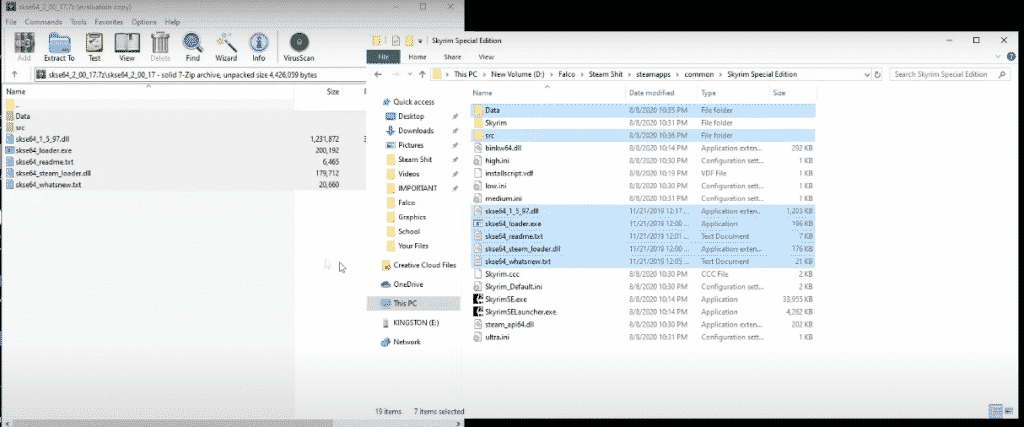The image size is (1024, 427).
Task: Click 'This PC' in Explorer breadcrumb path
Action: [x=466, y=74]
